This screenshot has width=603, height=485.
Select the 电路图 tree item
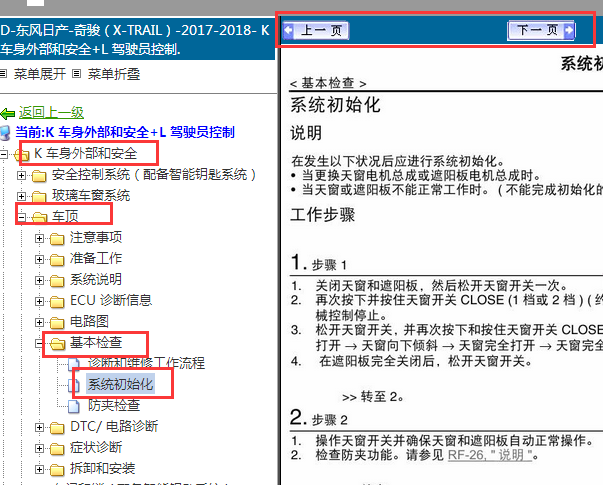(89, 321)
